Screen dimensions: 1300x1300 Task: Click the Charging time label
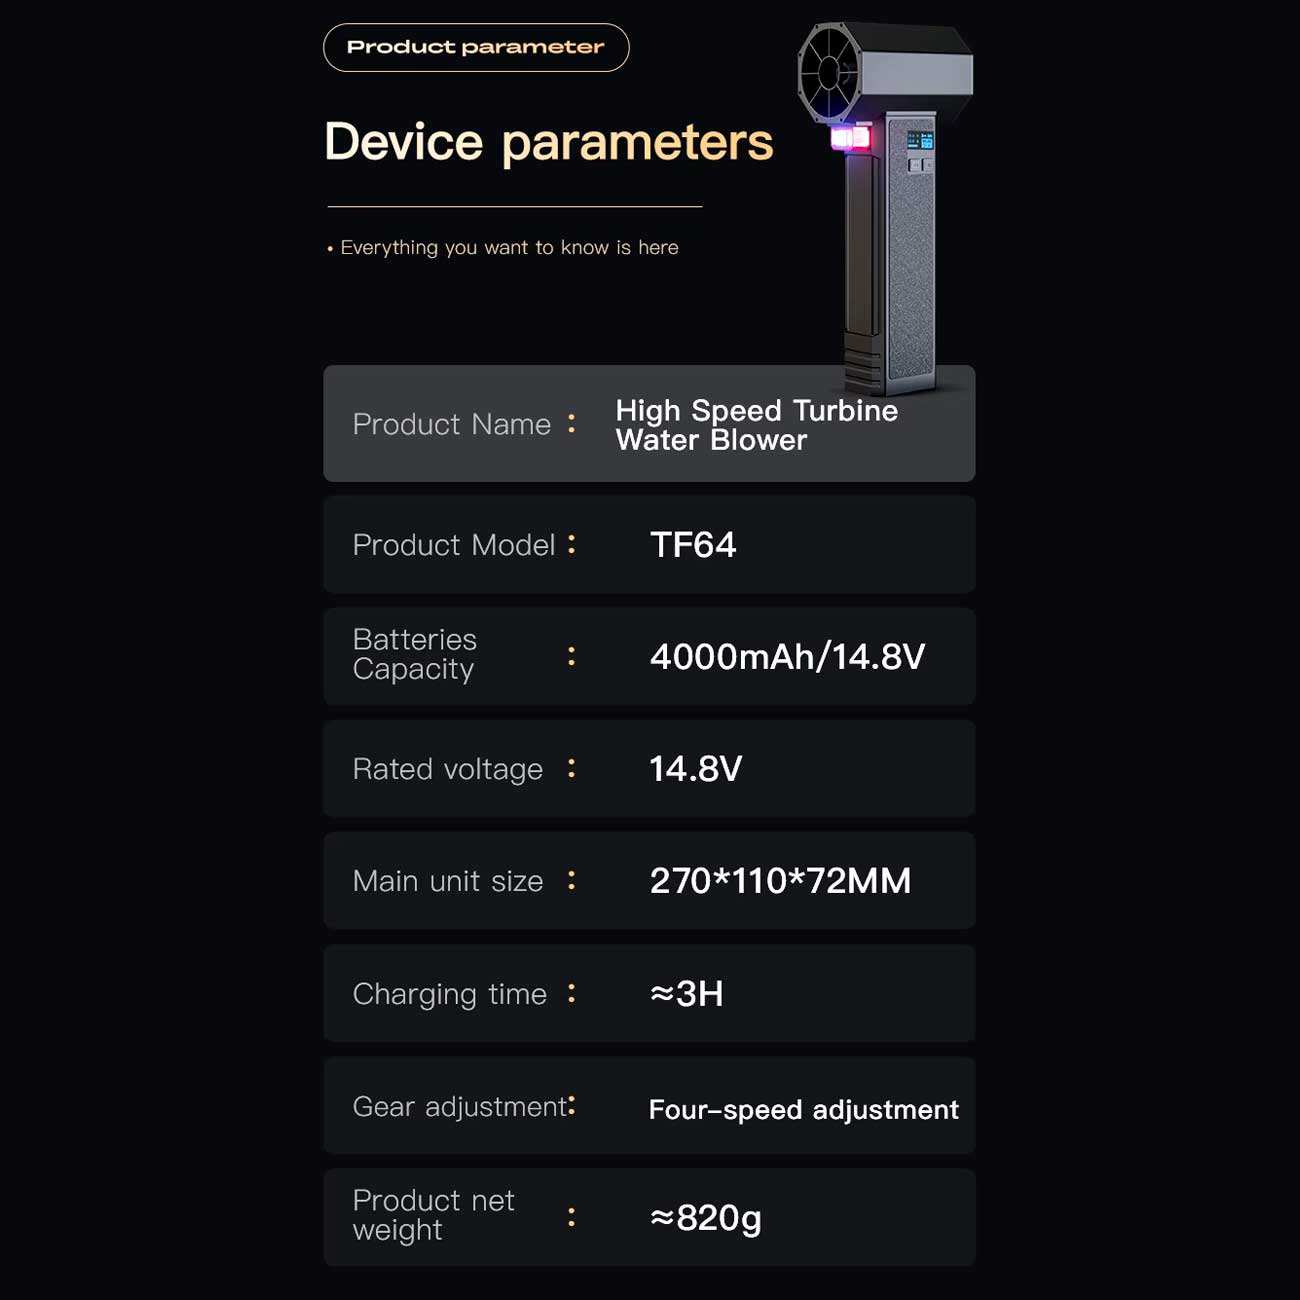(x=450, y=994)
